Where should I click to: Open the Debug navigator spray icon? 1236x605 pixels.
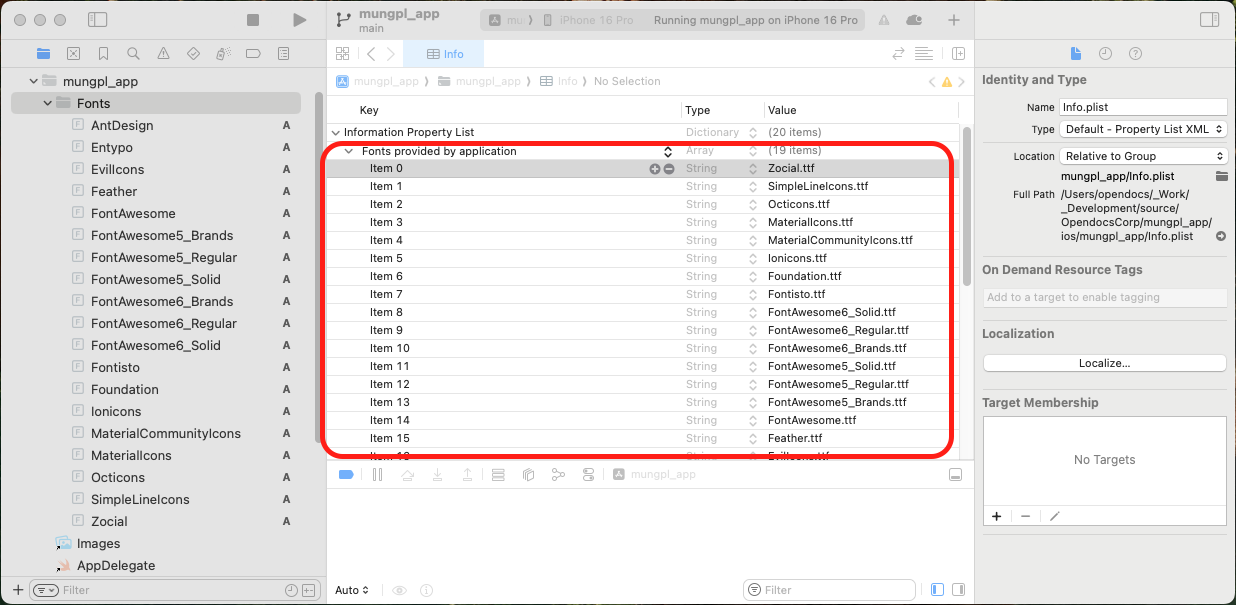click(223, 54)
